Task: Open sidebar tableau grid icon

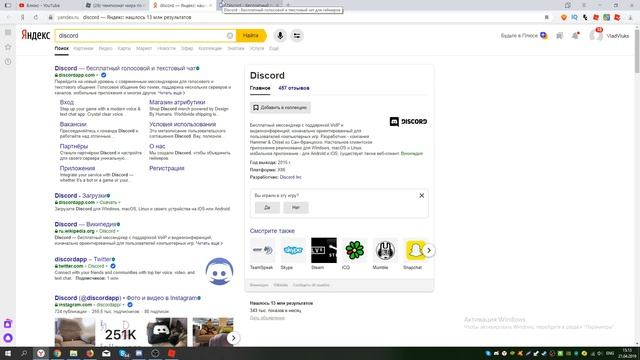Action: [8, 32]
